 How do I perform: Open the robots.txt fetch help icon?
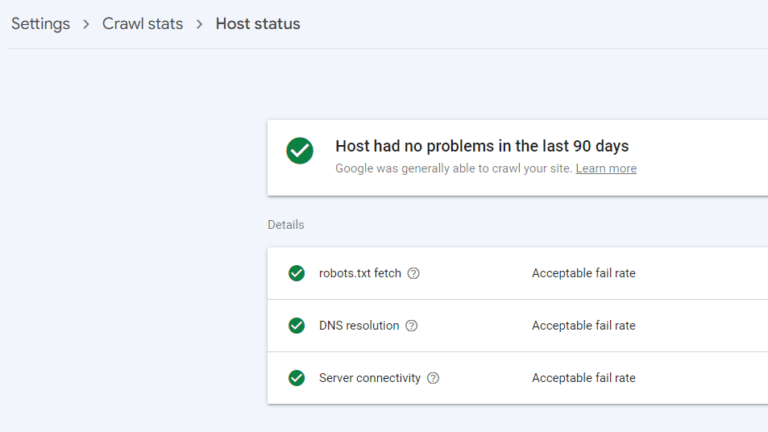coord(414,273)
